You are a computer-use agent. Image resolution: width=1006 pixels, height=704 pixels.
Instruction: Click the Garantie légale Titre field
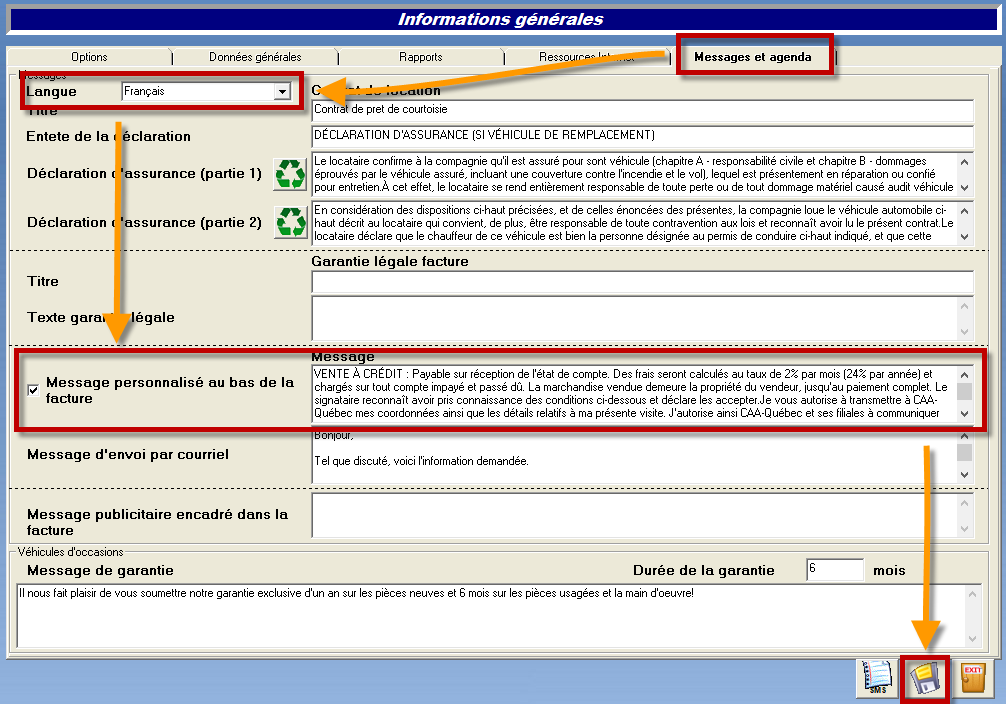point(642,282)
